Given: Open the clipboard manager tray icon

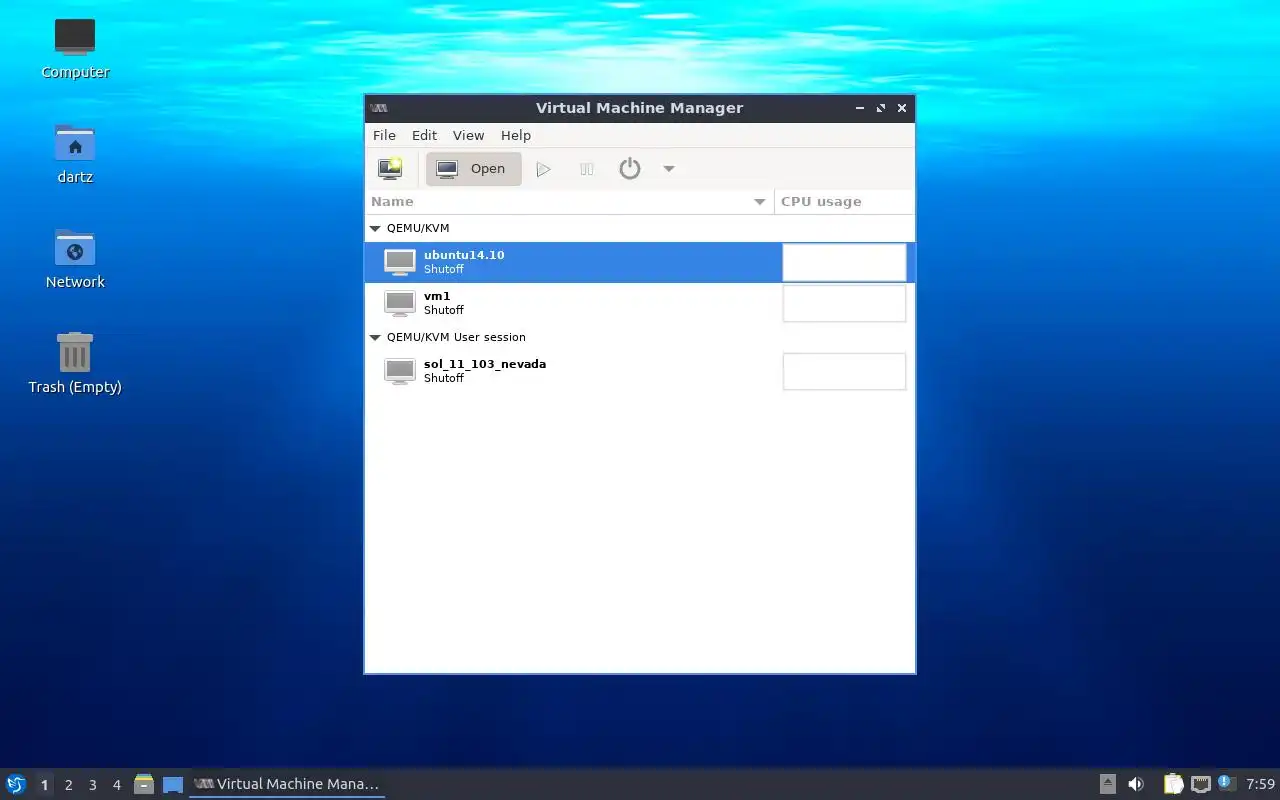Looking at the screenshot, I should pyautogui.click(x=1173, y=784).
